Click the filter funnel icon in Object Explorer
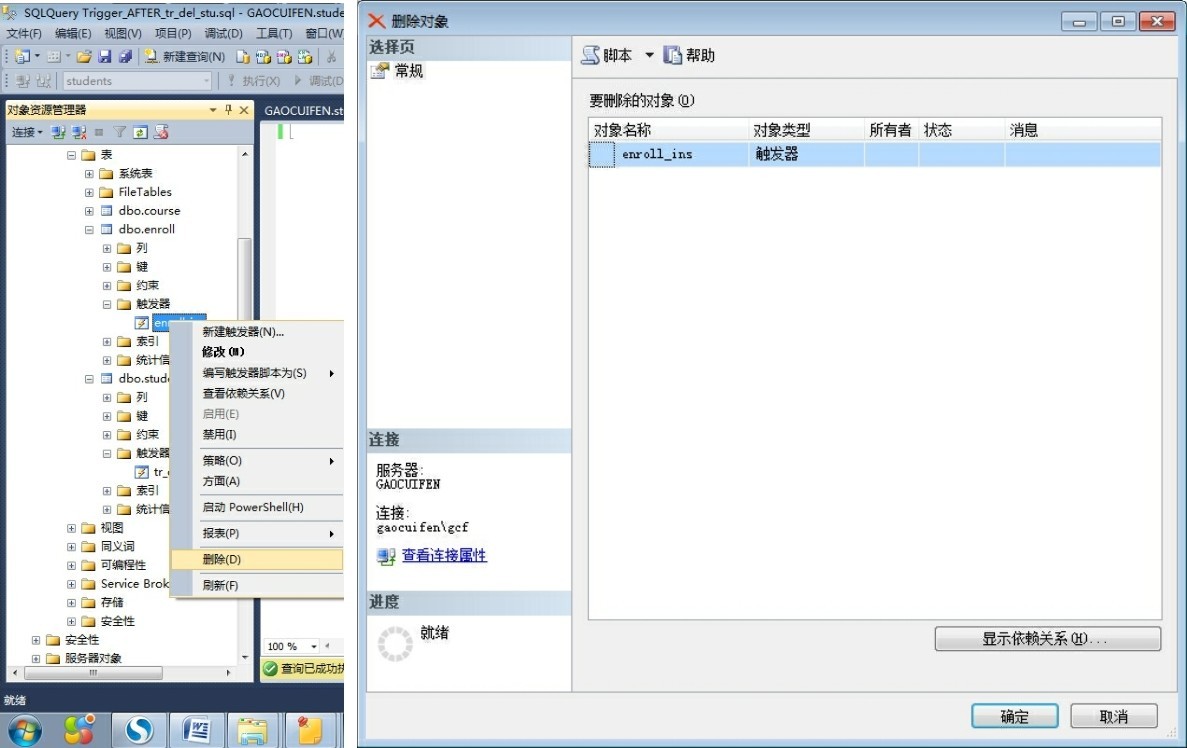 (120, 132)
